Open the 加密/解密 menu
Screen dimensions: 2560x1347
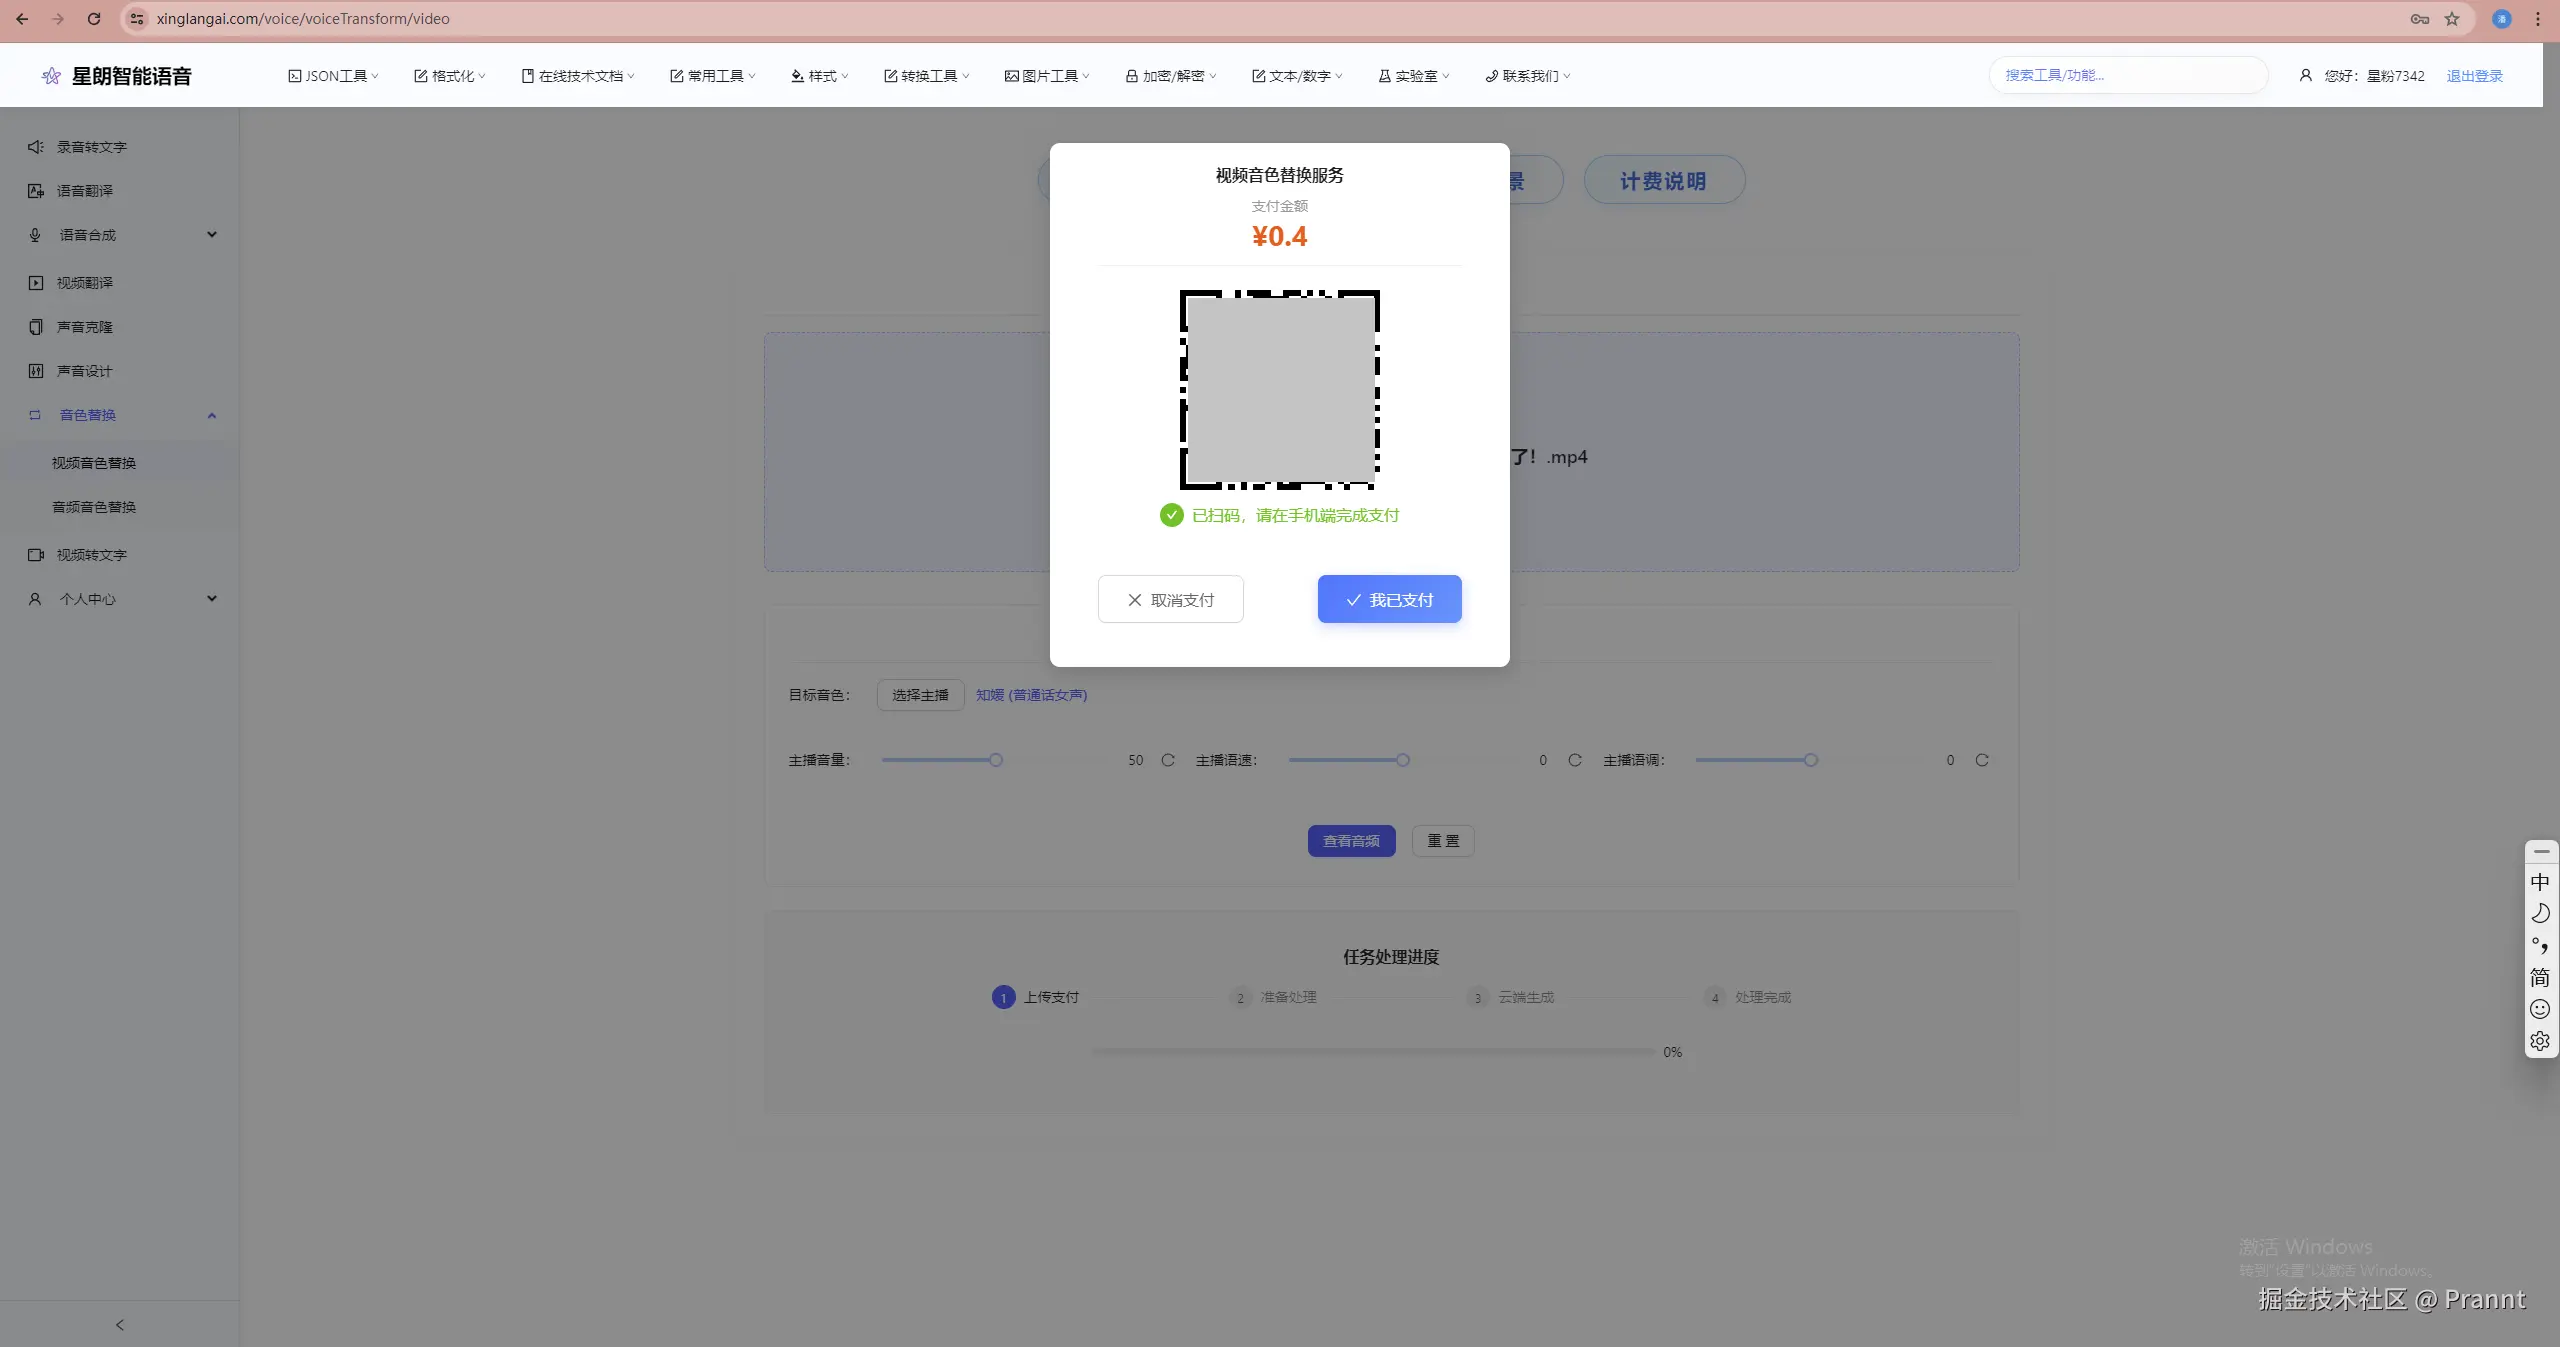1171,76
